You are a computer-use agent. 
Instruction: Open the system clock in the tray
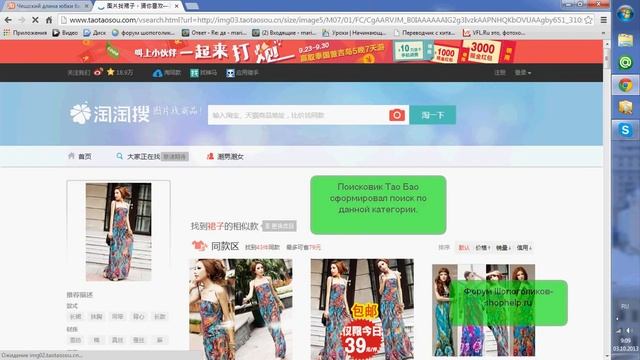625,344
